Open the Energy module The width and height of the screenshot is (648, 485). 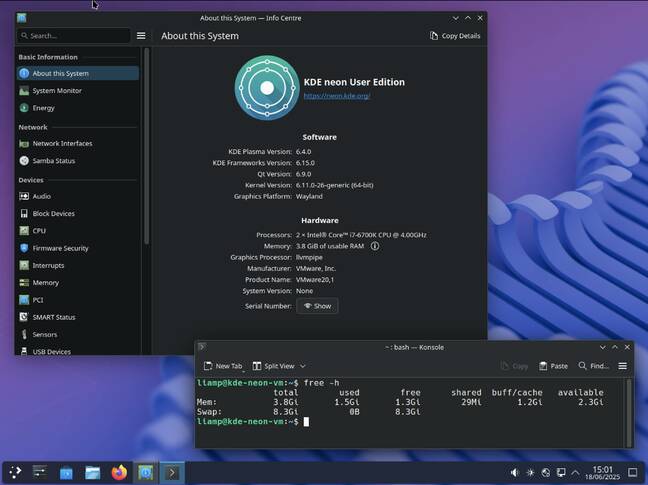click(78, 108)
